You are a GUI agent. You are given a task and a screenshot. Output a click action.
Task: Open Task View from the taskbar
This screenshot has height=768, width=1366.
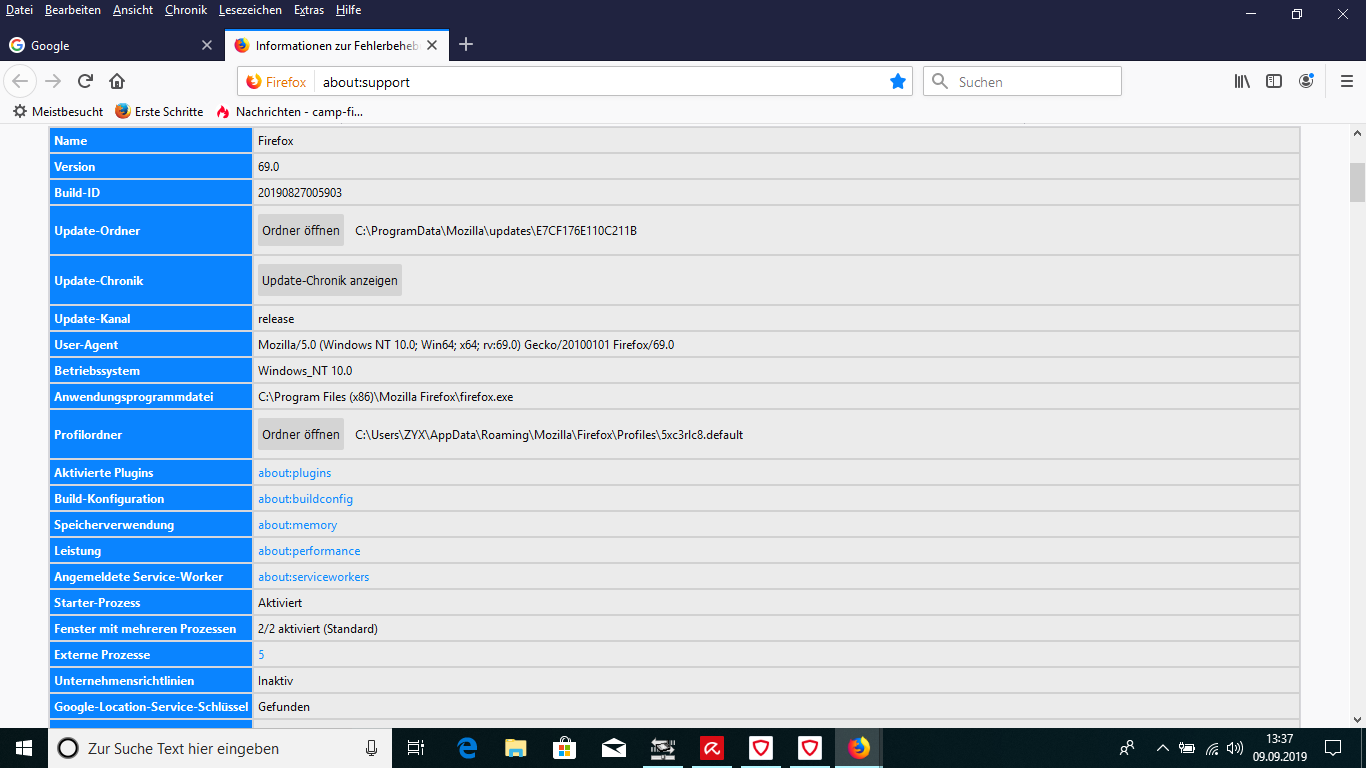[416, 748]
